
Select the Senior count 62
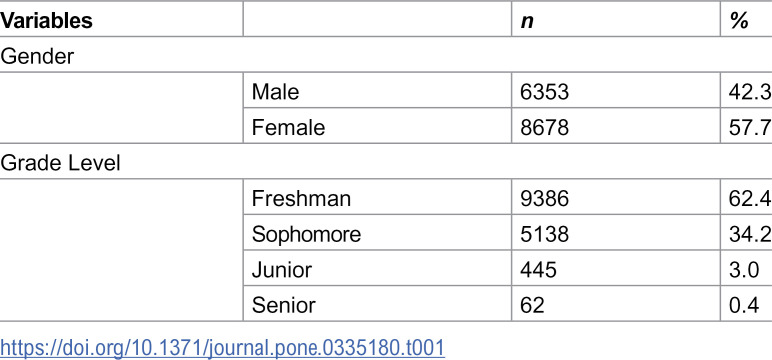[x=532, y=305]
